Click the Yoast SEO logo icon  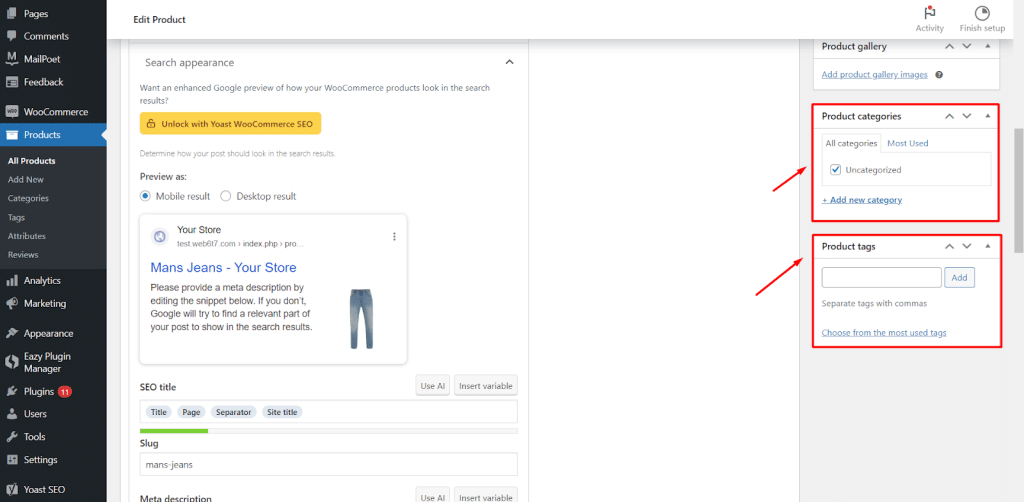point(11,489)
